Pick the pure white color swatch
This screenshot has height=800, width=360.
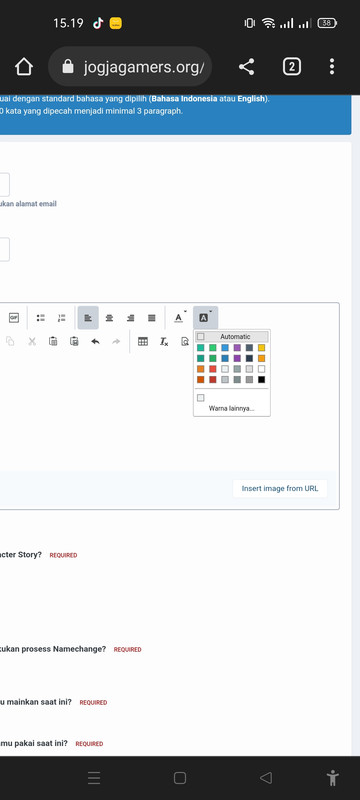pyautogui.click(x=262, y=369)
